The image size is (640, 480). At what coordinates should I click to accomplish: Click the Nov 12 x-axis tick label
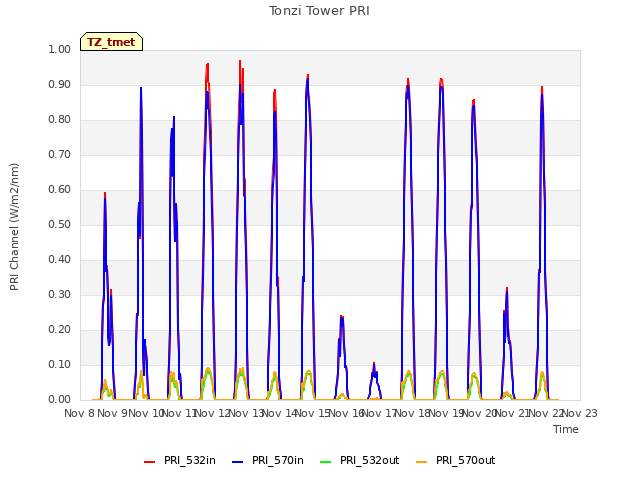pos(213,413)
